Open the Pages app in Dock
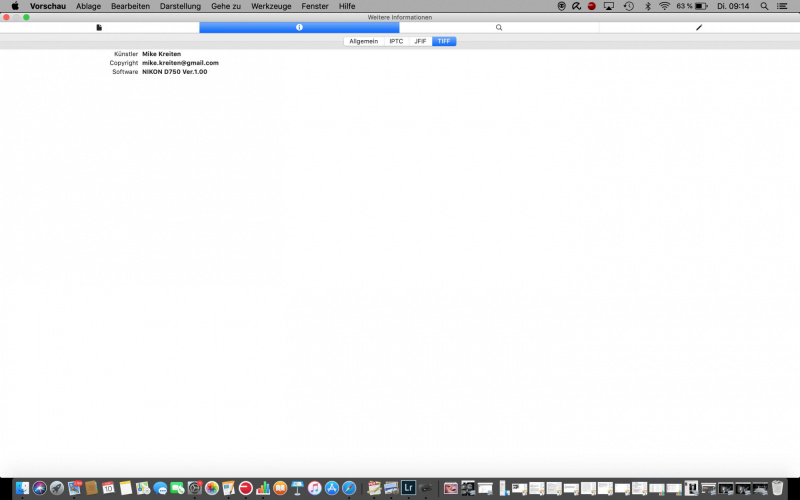Image resolution: width=800 pixels, height=500 pixels. [229, 488]
